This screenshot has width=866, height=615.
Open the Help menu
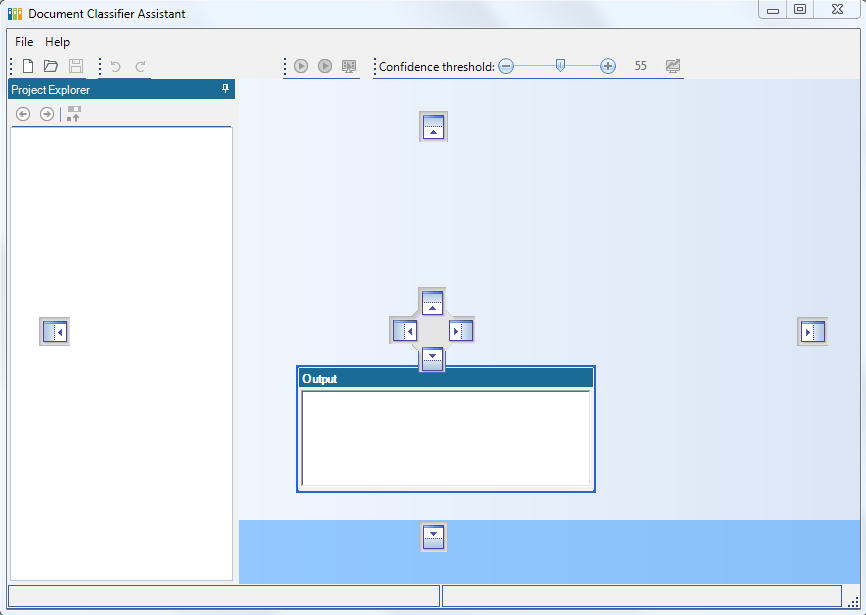(x=57, y=42)
